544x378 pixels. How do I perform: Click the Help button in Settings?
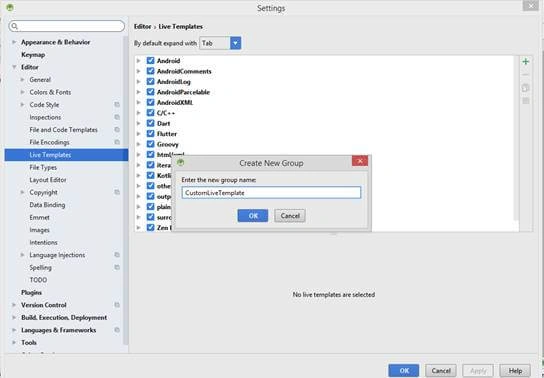pos(515,371)
